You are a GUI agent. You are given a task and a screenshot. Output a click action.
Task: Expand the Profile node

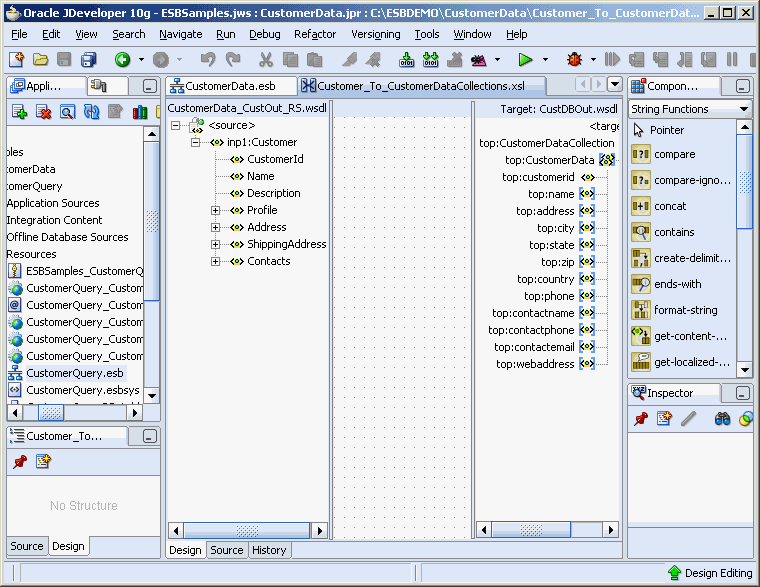(215, 210)
